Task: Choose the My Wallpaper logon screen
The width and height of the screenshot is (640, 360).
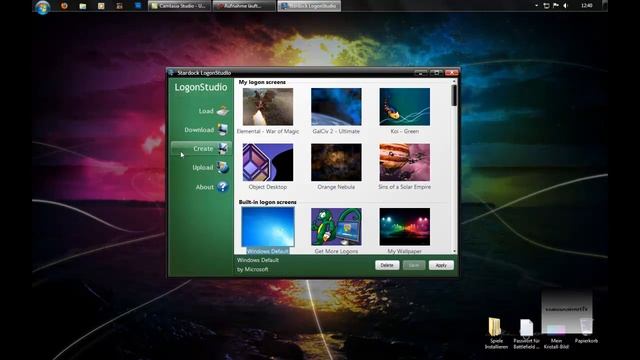Action: tap(404, 227)
